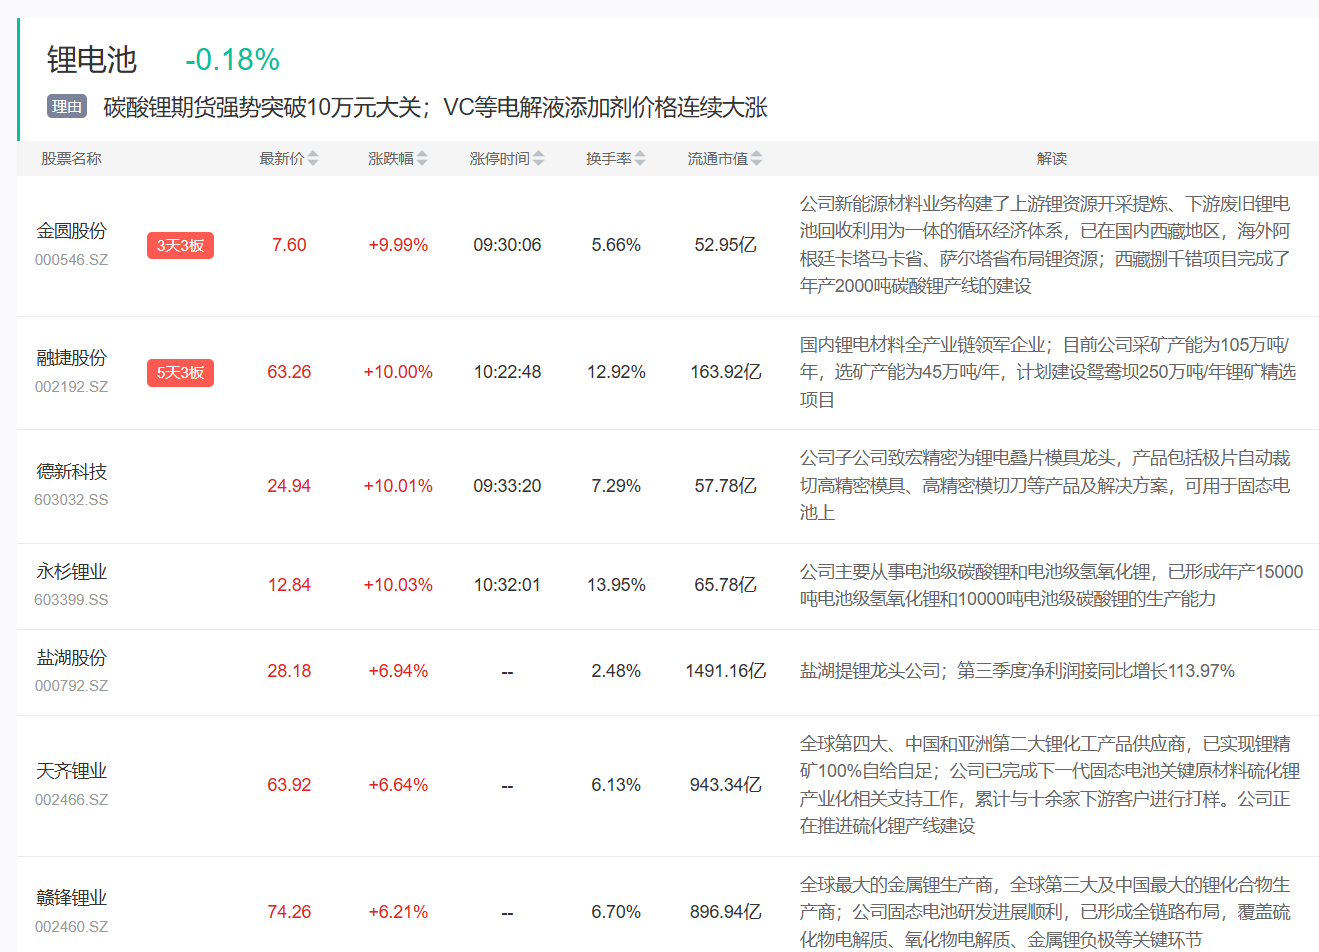Click the 股票名称 column header
Image resolution: width=1319 pixels, height=952 pixels.
(x=71, y=159)
